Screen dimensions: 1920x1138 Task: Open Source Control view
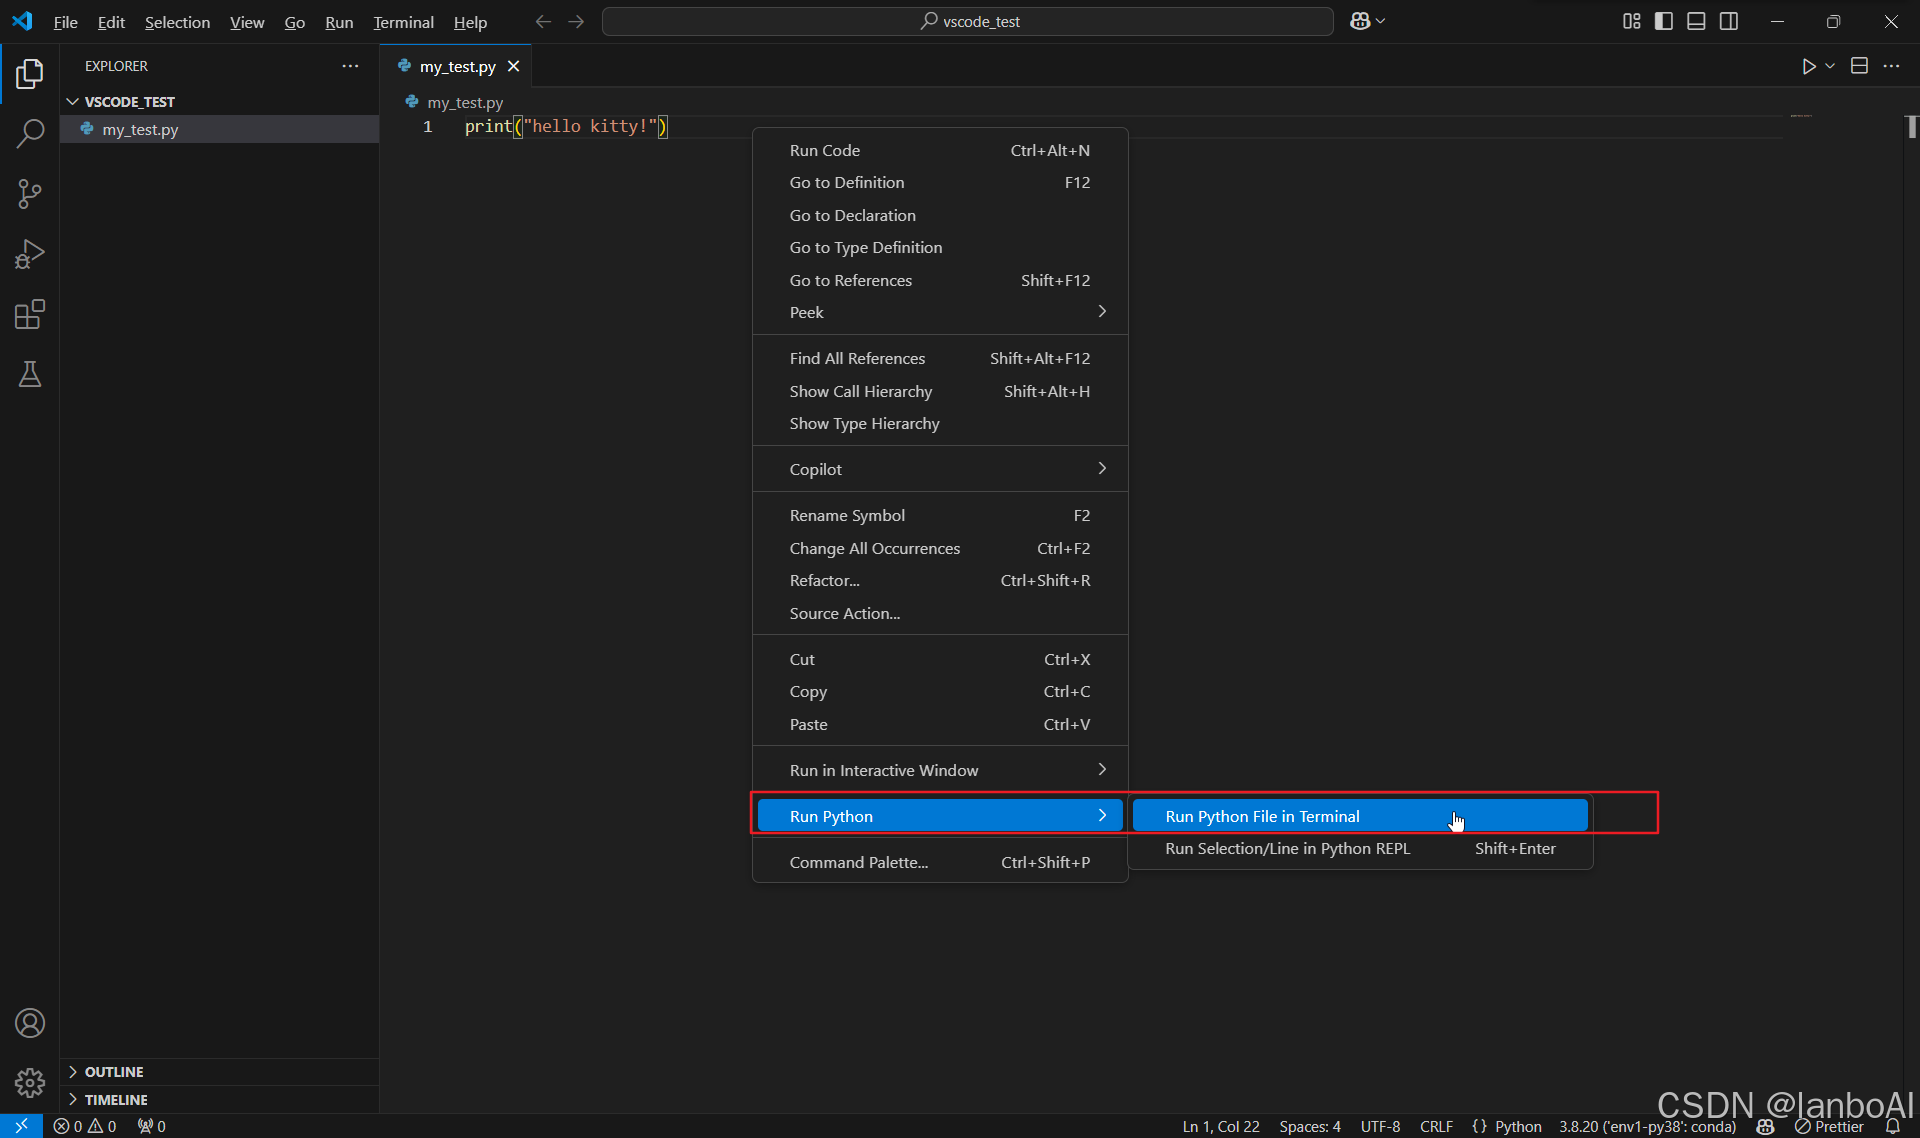point(30,194)
